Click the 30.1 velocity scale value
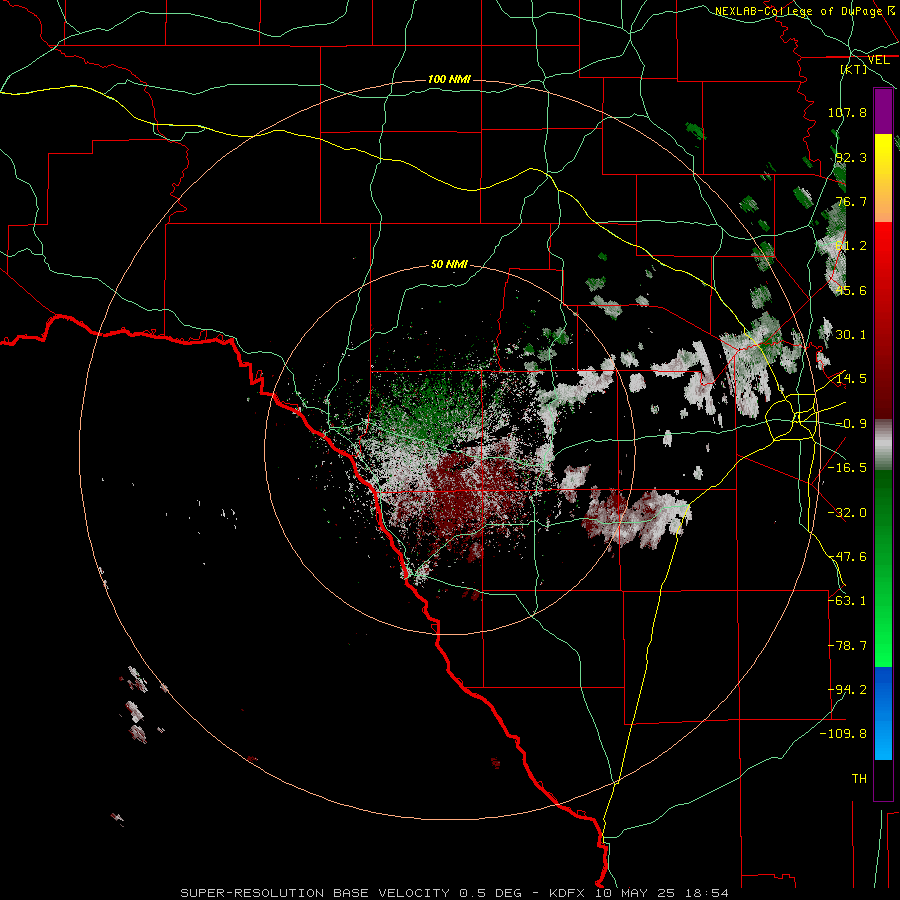The height and width of the screenshot is (900, 900). coord(851,335)
